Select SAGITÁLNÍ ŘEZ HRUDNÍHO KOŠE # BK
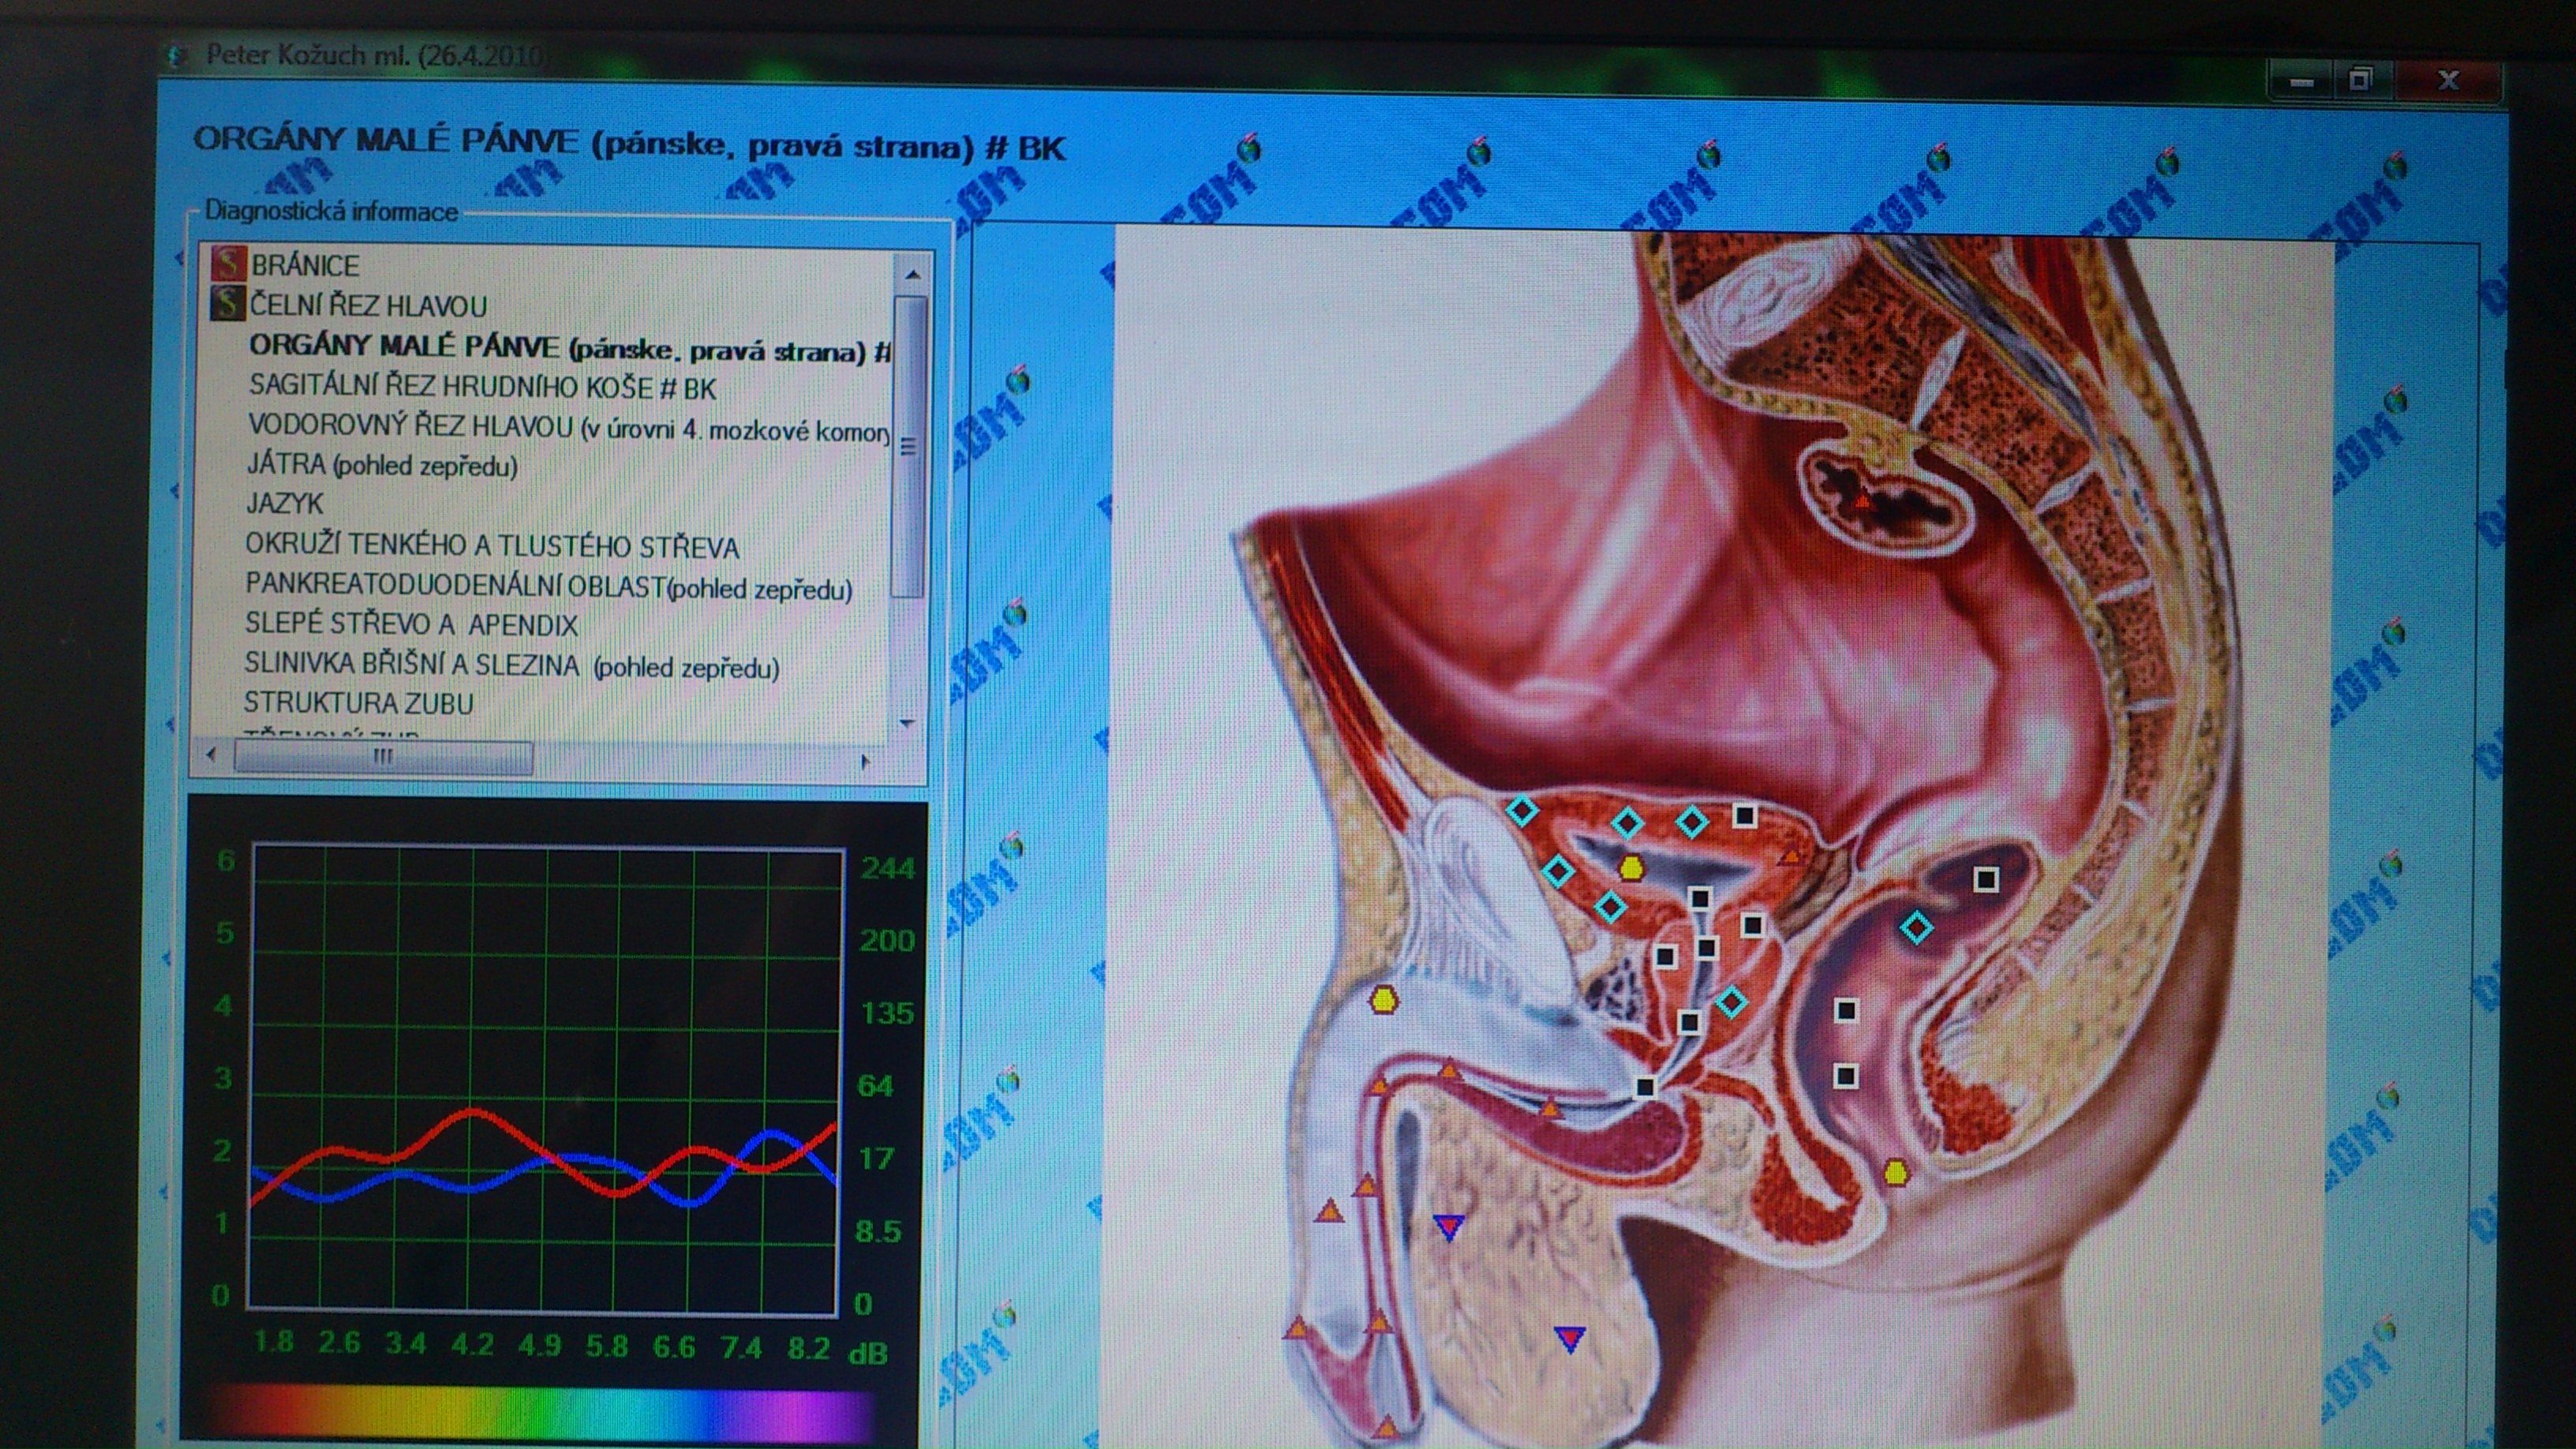This screenshot has width=2576, height=1449. [x=483, y=387]
